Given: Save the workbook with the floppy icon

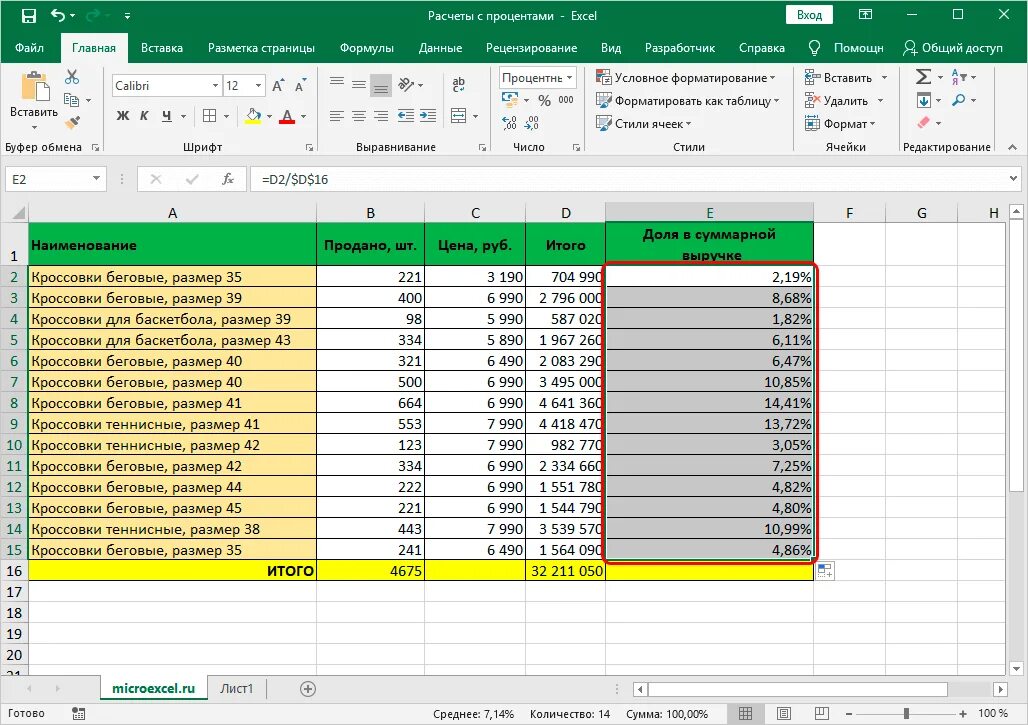Looking at the screenshot, I should [29, 16].
